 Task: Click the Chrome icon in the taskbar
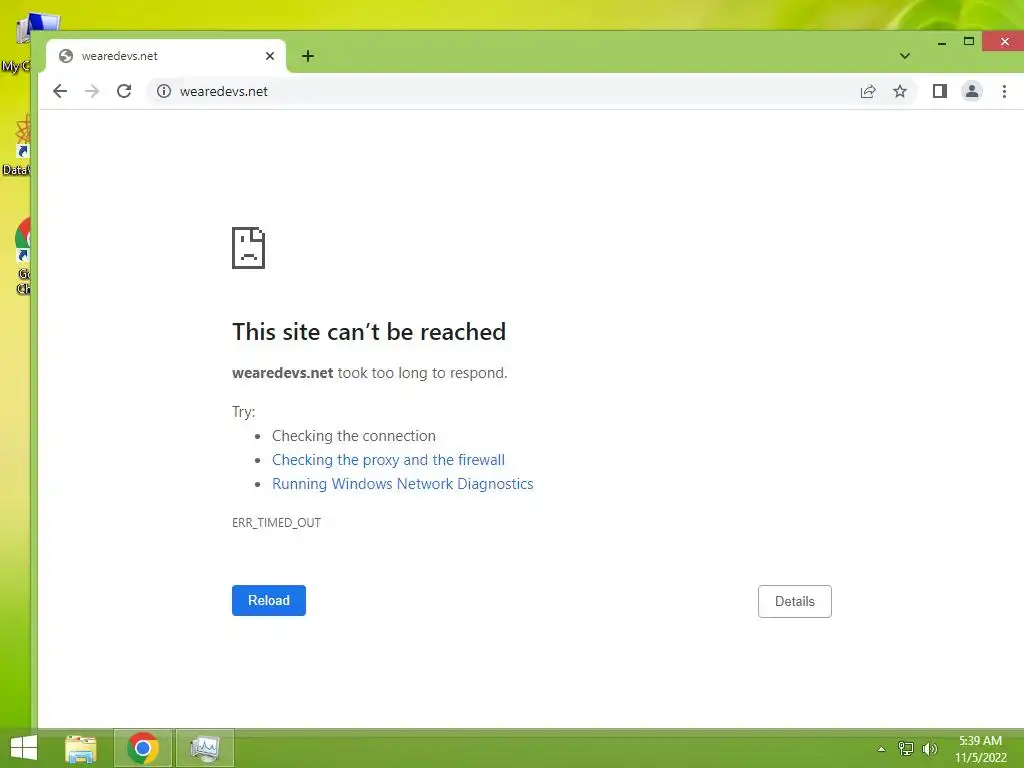[143, 748]
